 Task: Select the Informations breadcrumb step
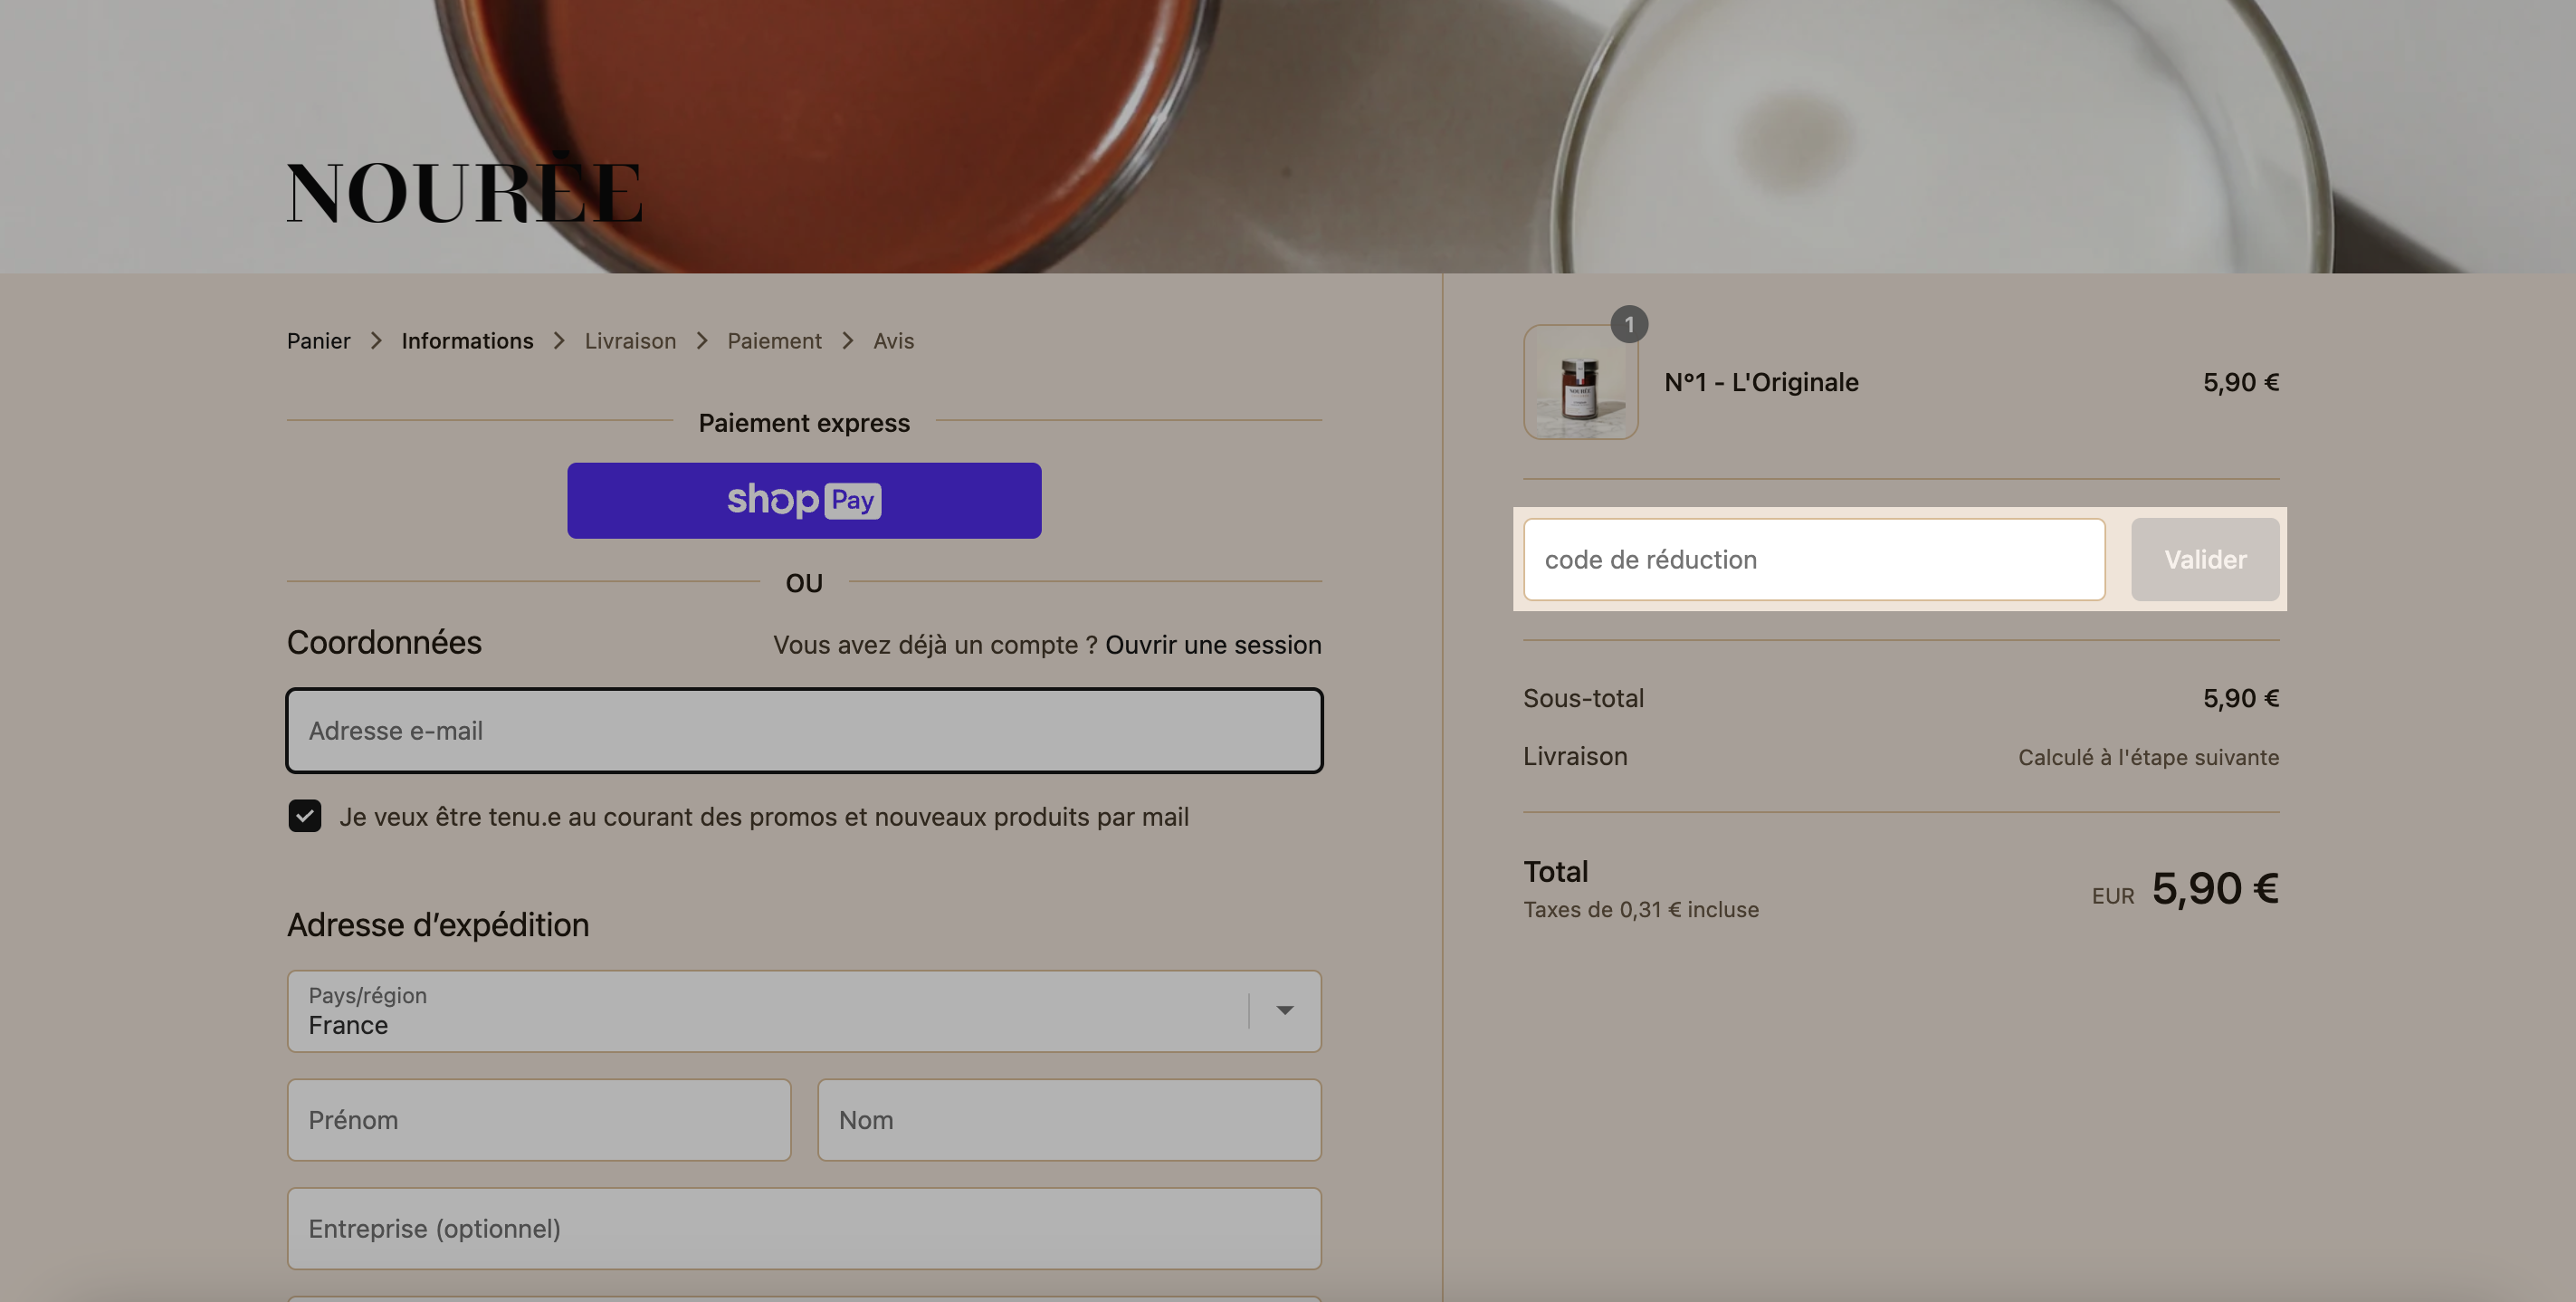point(467,341)
